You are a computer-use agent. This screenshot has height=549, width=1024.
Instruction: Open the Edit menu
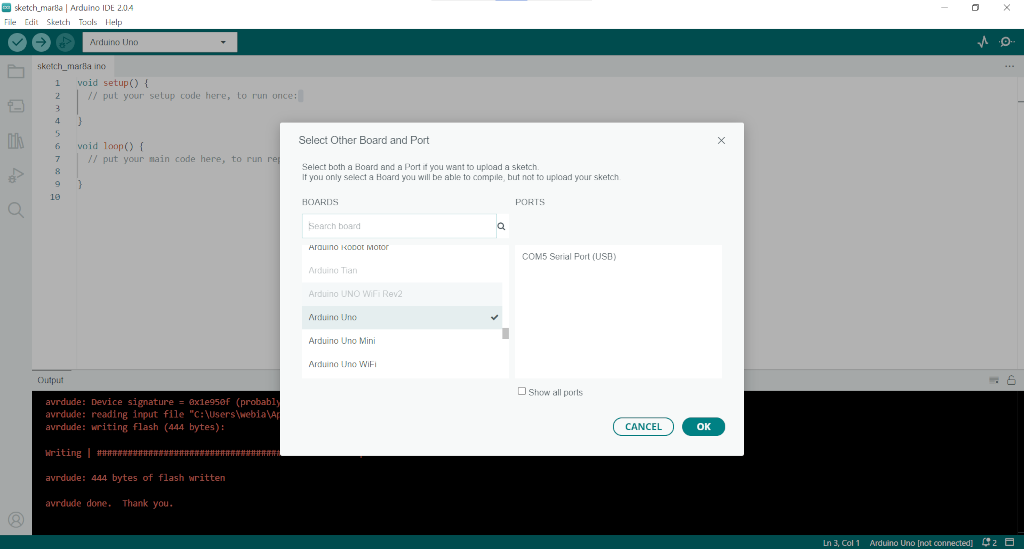click(x=31, y=22)
